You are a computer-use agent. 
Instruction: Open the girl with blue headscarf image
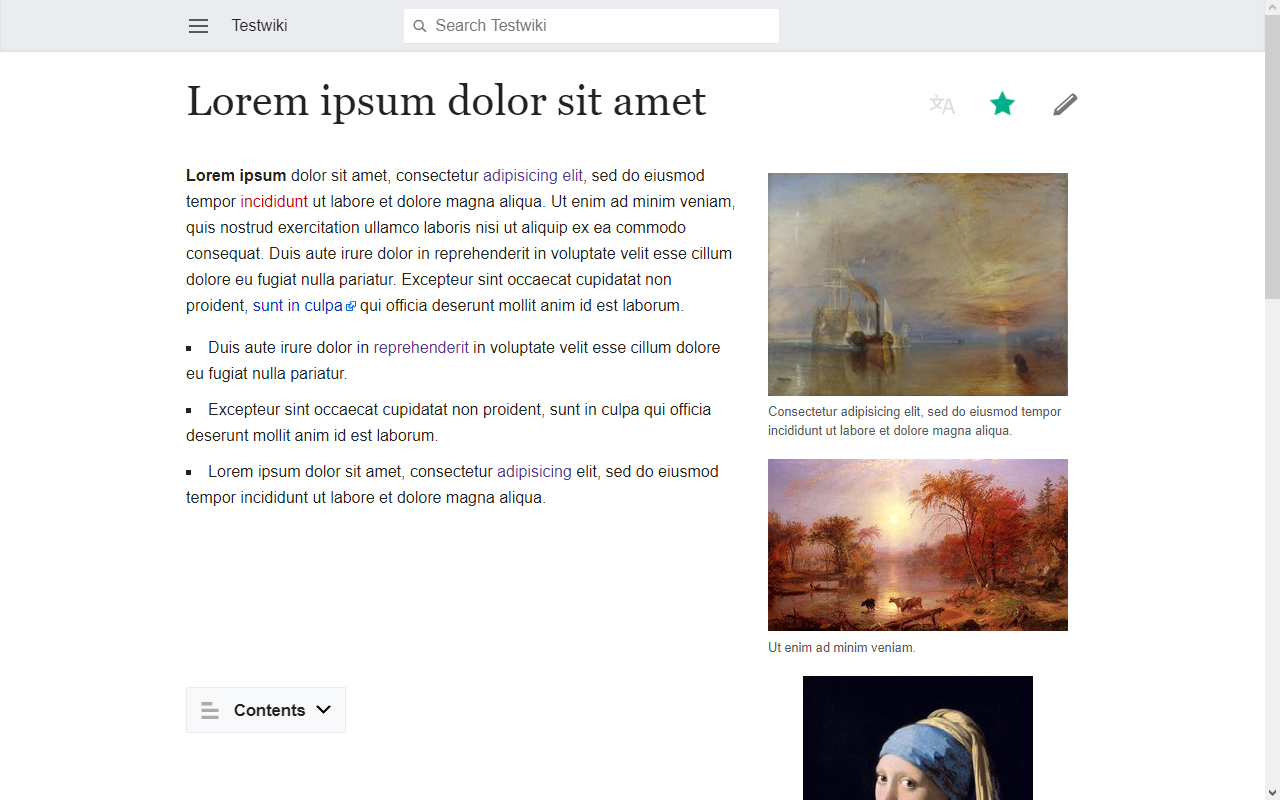coord(917,740)
